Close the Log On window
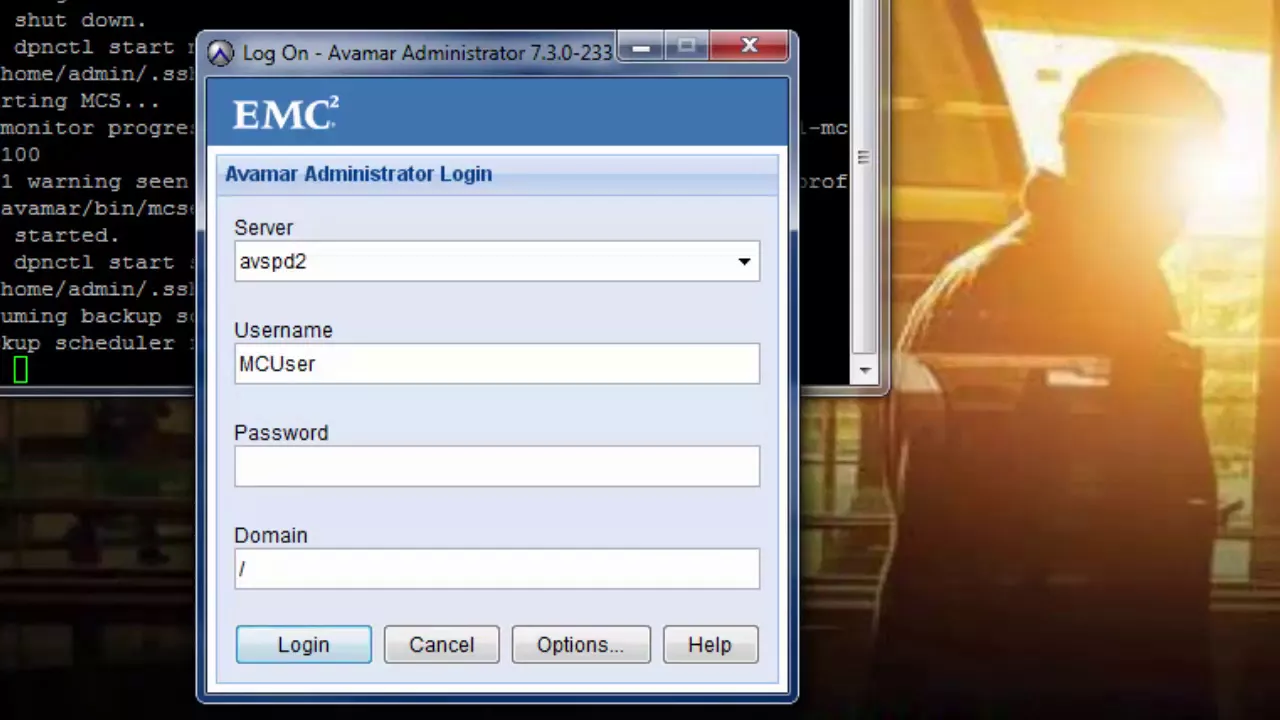 [x=749, y=46]
